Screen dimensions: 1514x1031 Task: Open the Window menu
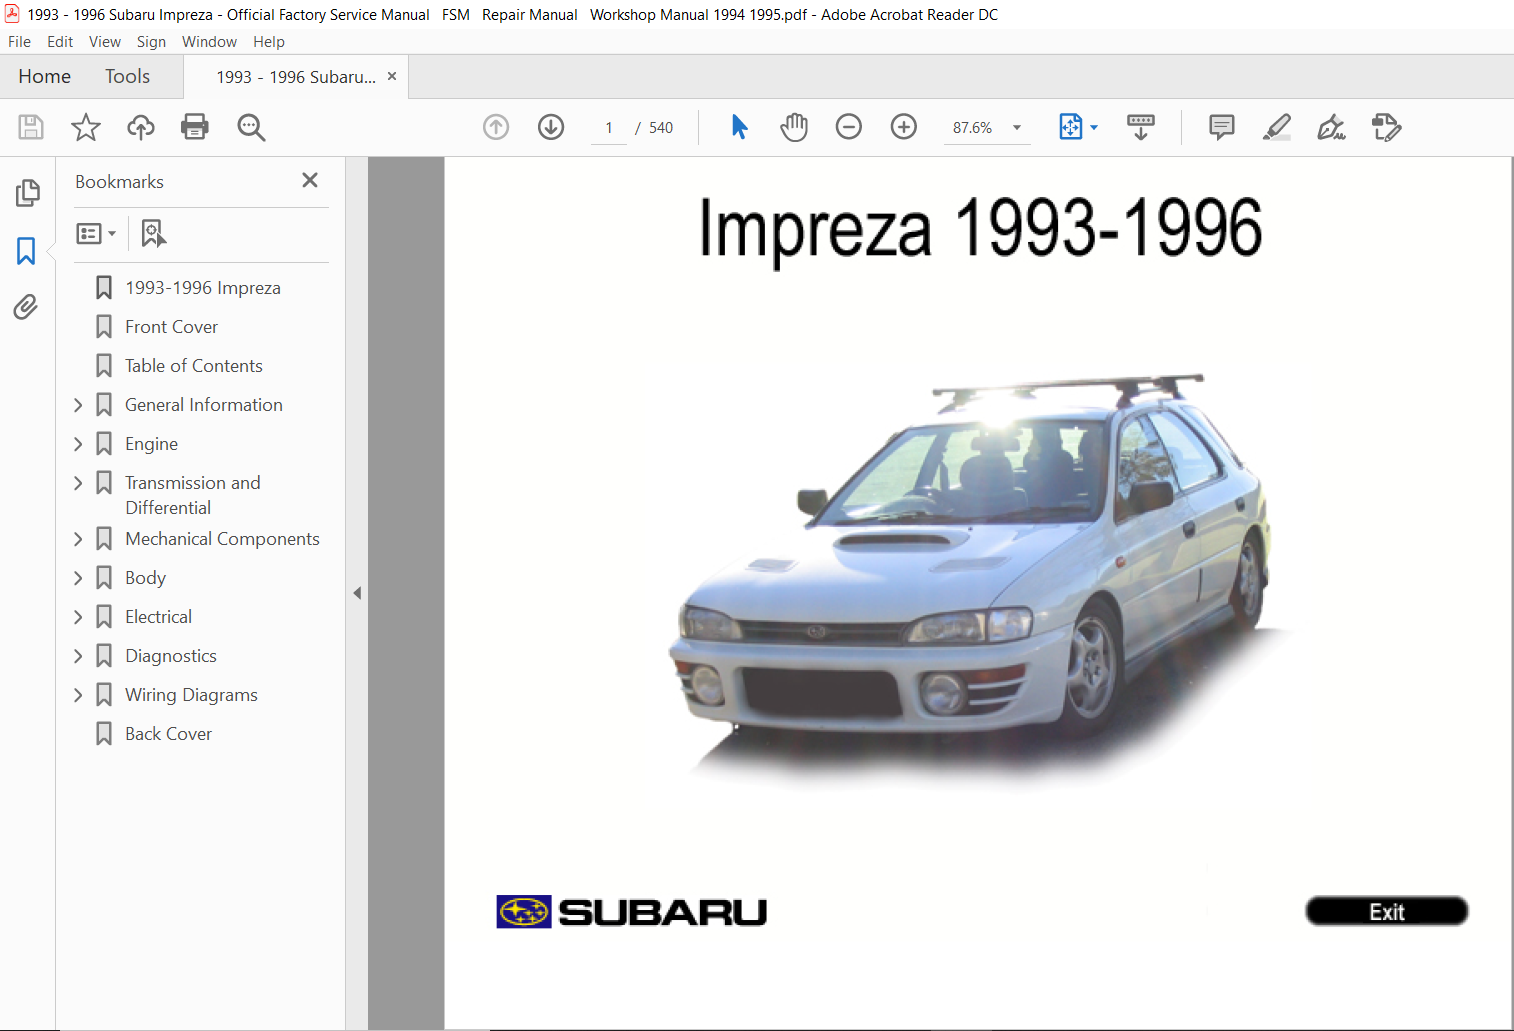[x=209, y=42]
